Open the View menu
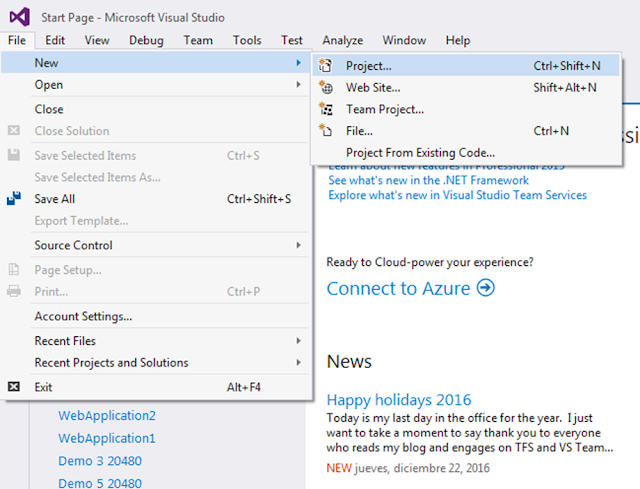This screenshot has width=640, height=489. click(97, 40)
